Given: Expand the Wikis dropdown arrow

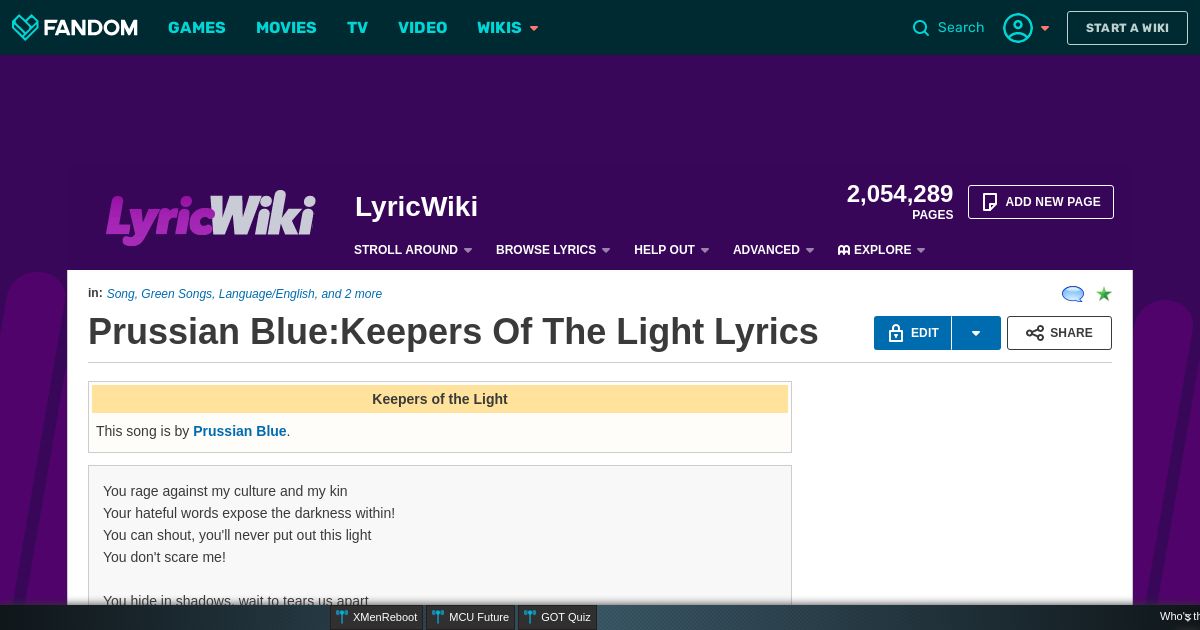Looking at the screenshot, I should [534, 28].
